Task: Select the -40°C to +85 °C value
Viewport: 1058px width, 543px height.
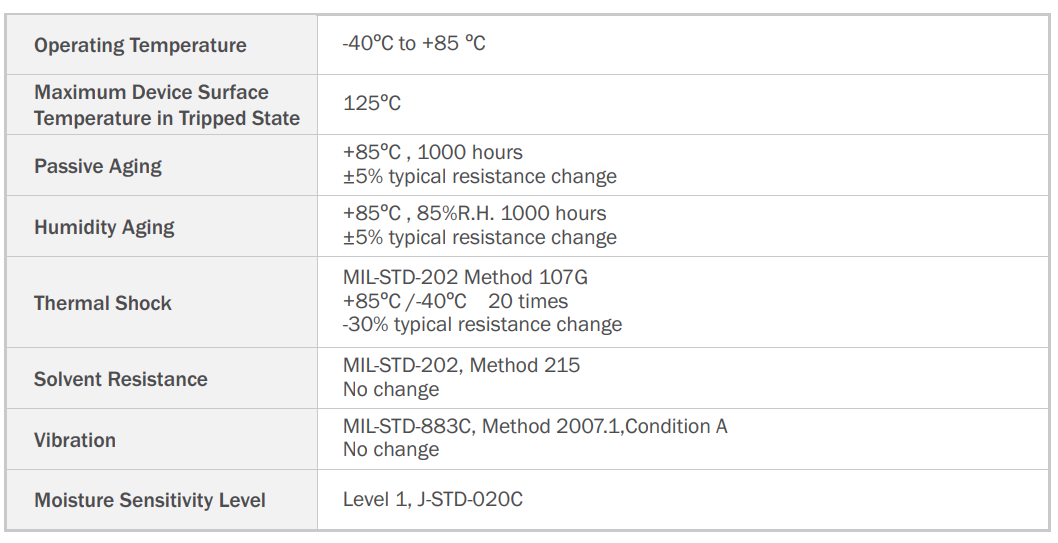Action: click(x=414, y=44)
